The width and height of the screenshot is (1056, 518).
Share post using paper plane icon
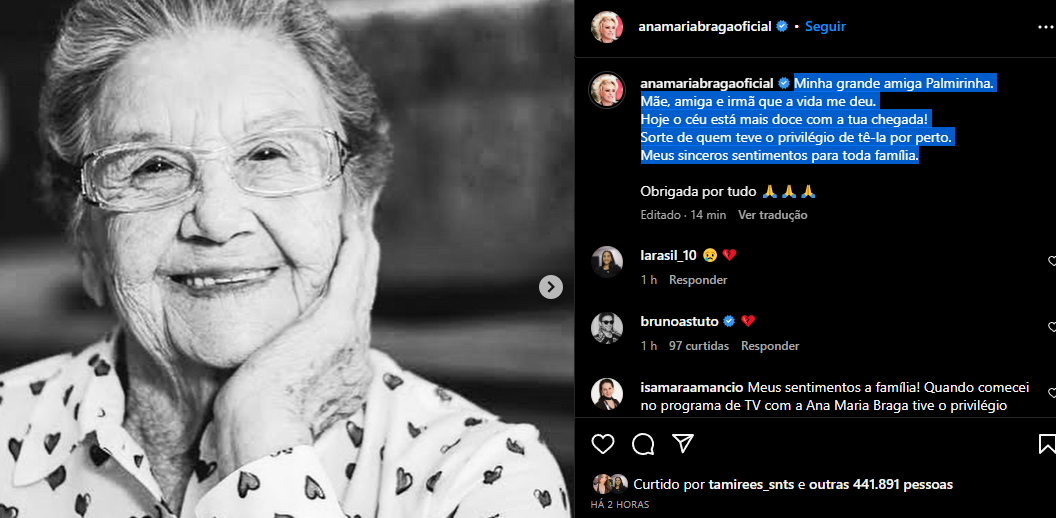tap(683, 443)
